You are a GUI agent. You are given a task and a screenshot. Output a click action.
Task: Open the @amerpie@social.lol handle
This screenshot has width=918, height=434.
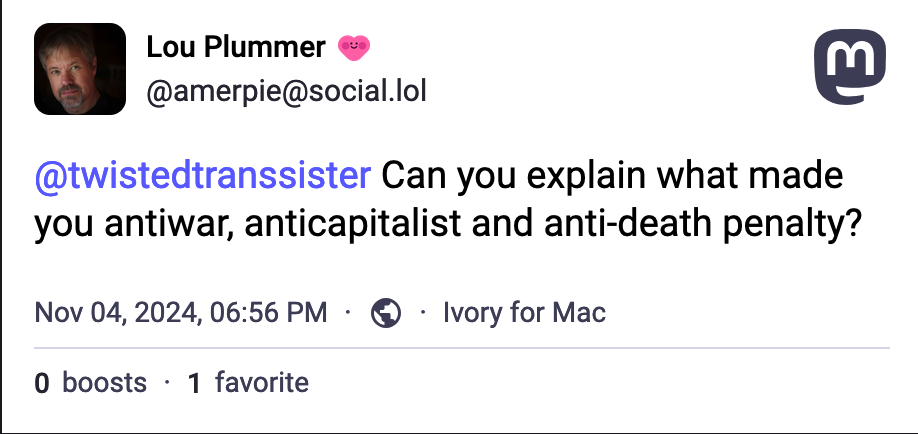click(x=287, y=92)
